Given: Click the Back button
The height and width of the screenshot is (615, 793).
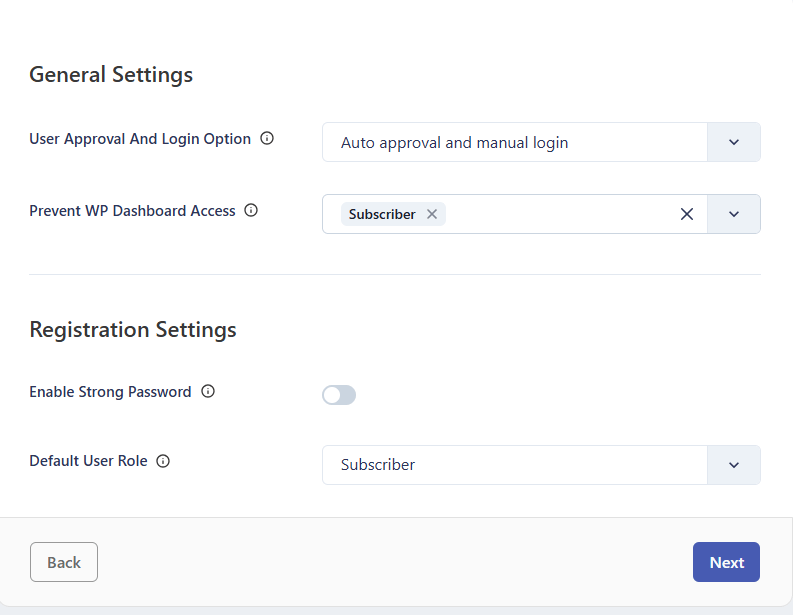Looking at the screenshot, I should click(64, 562).
